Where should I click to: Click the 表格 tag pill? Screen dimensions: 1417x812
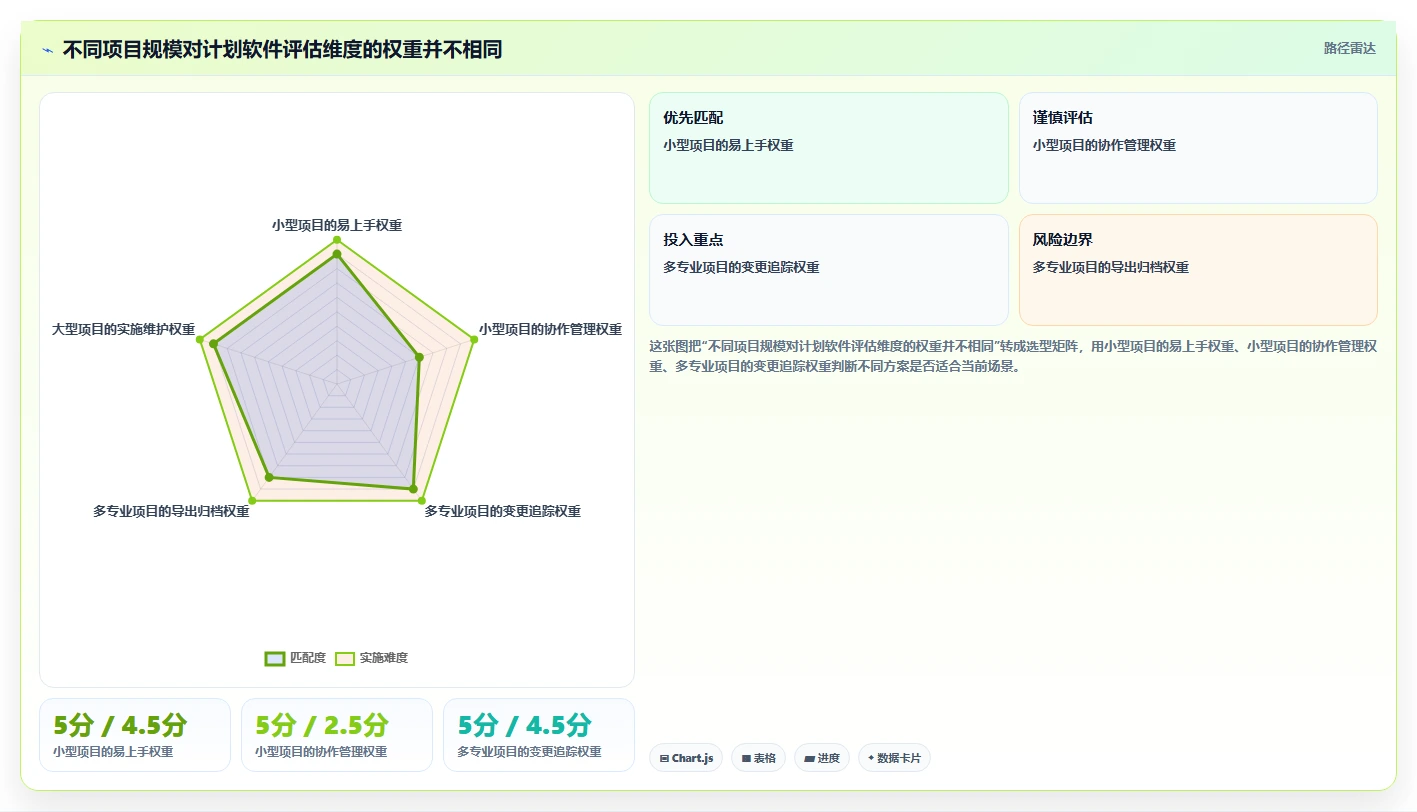pos(759,758)
